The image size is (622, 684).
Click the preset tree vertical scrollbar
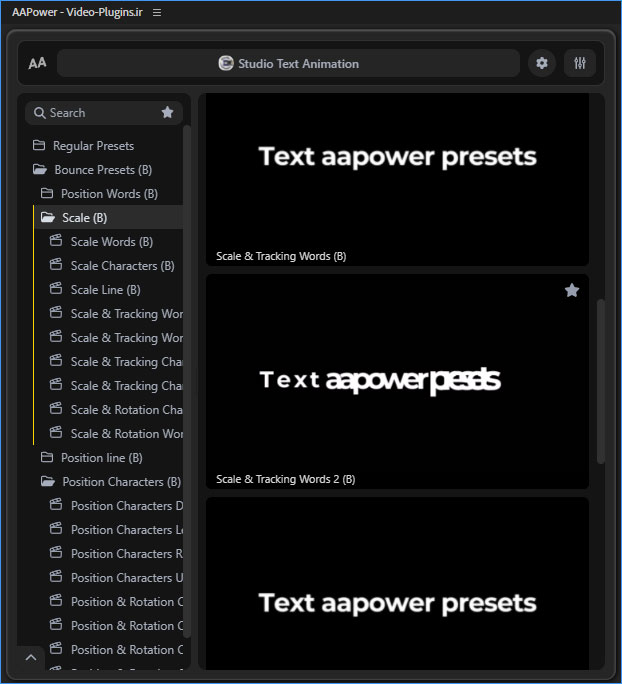(x=186, y=380)
